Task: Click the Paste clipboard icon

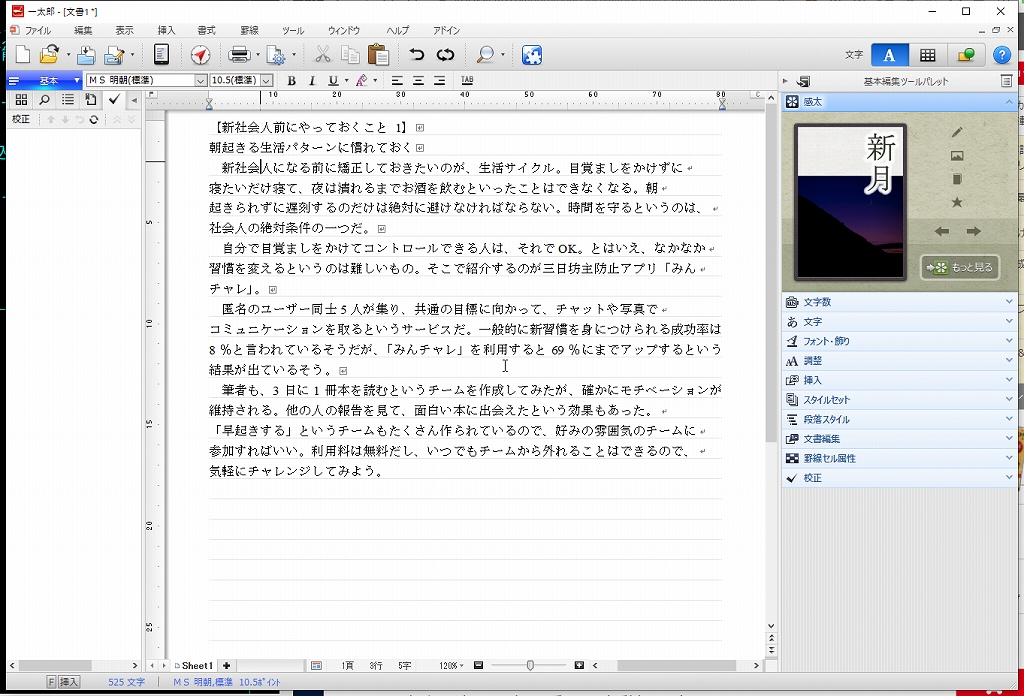Action: pyautogui.click(x=378, y=55)
